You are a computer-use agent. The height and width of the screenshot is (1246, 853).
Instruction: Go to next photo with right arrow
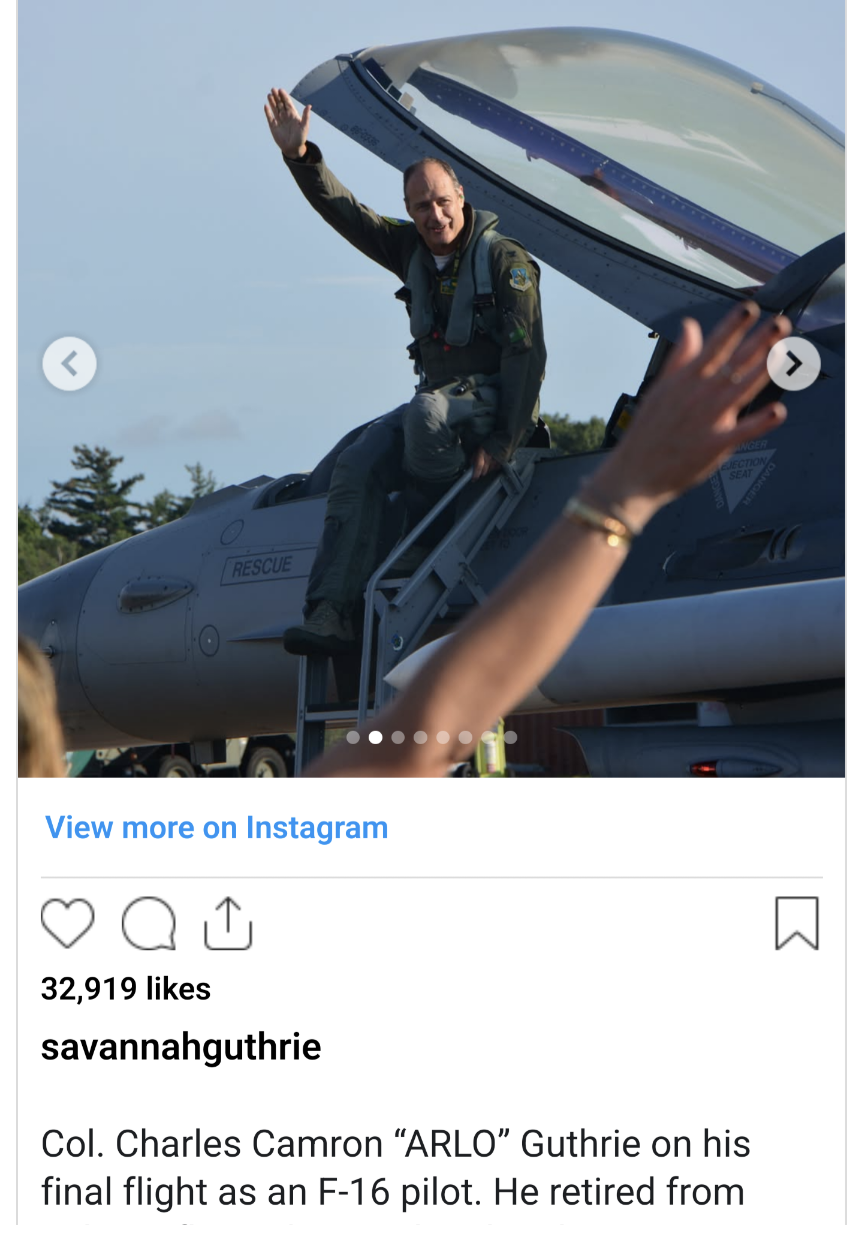click(794, 364)
